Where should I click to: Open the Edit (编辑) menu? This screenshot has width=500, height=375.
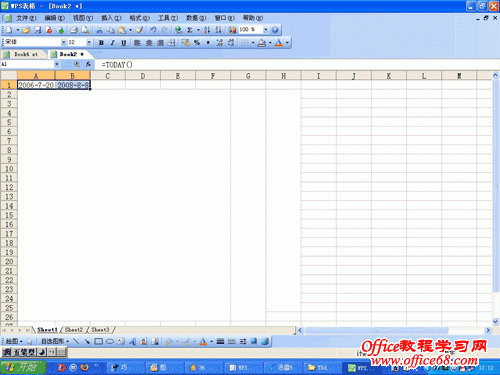(x=55, y=18)
